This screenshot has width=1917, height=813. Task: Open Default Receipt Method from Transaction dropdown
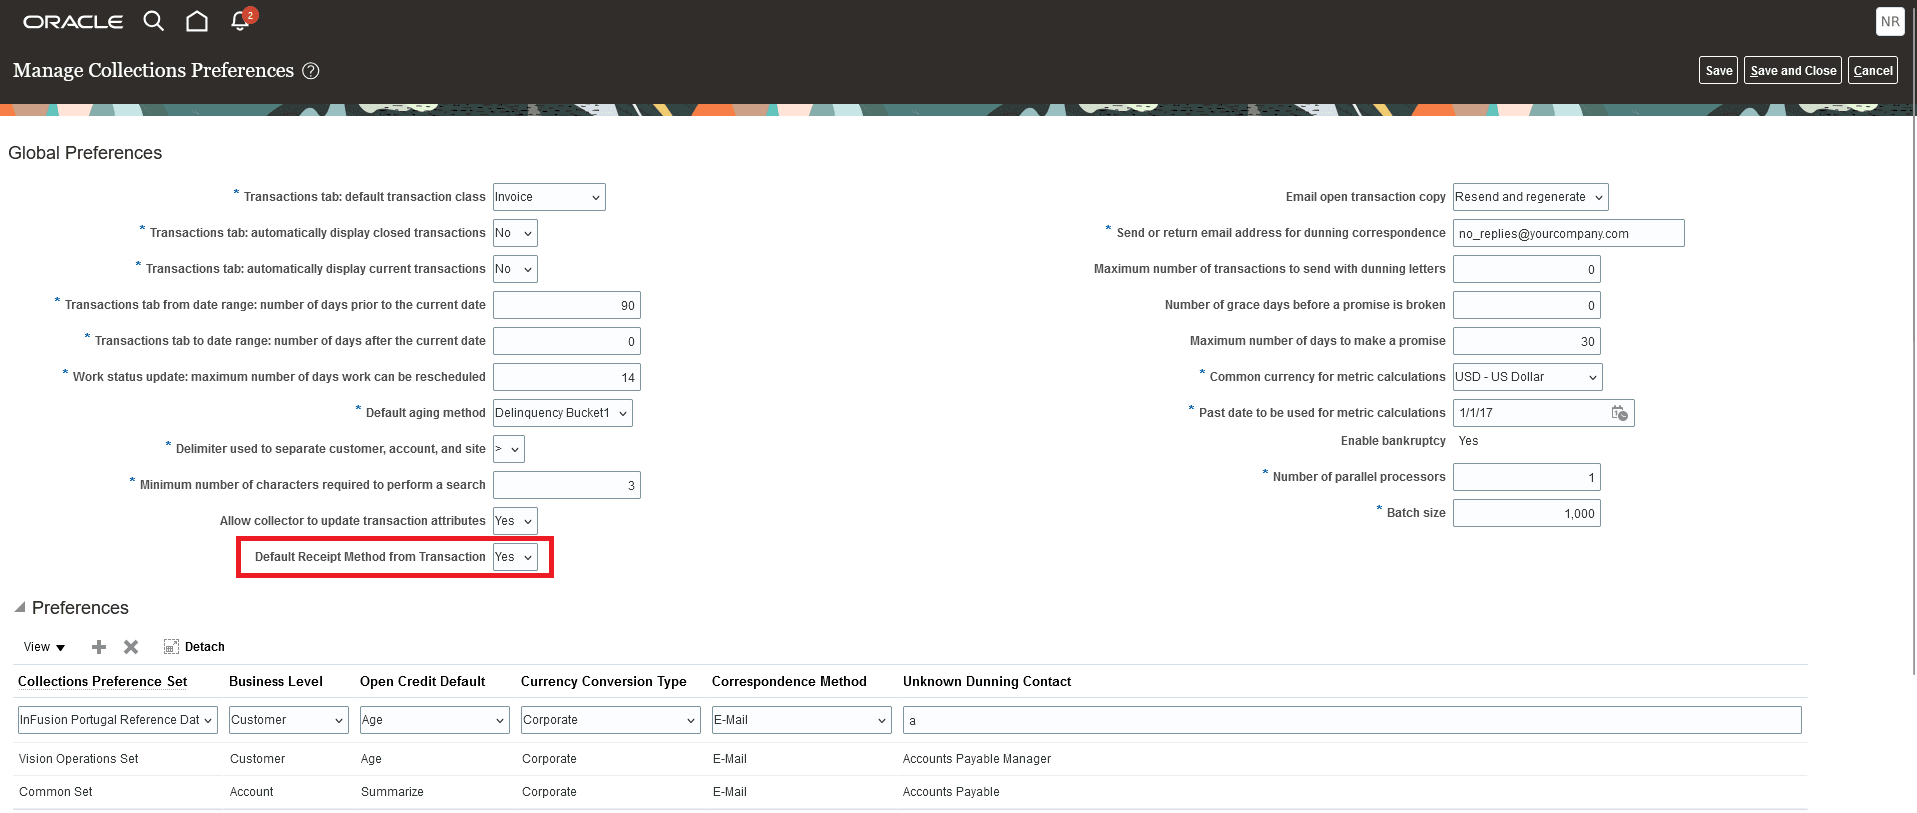click(x=515, y=557)
